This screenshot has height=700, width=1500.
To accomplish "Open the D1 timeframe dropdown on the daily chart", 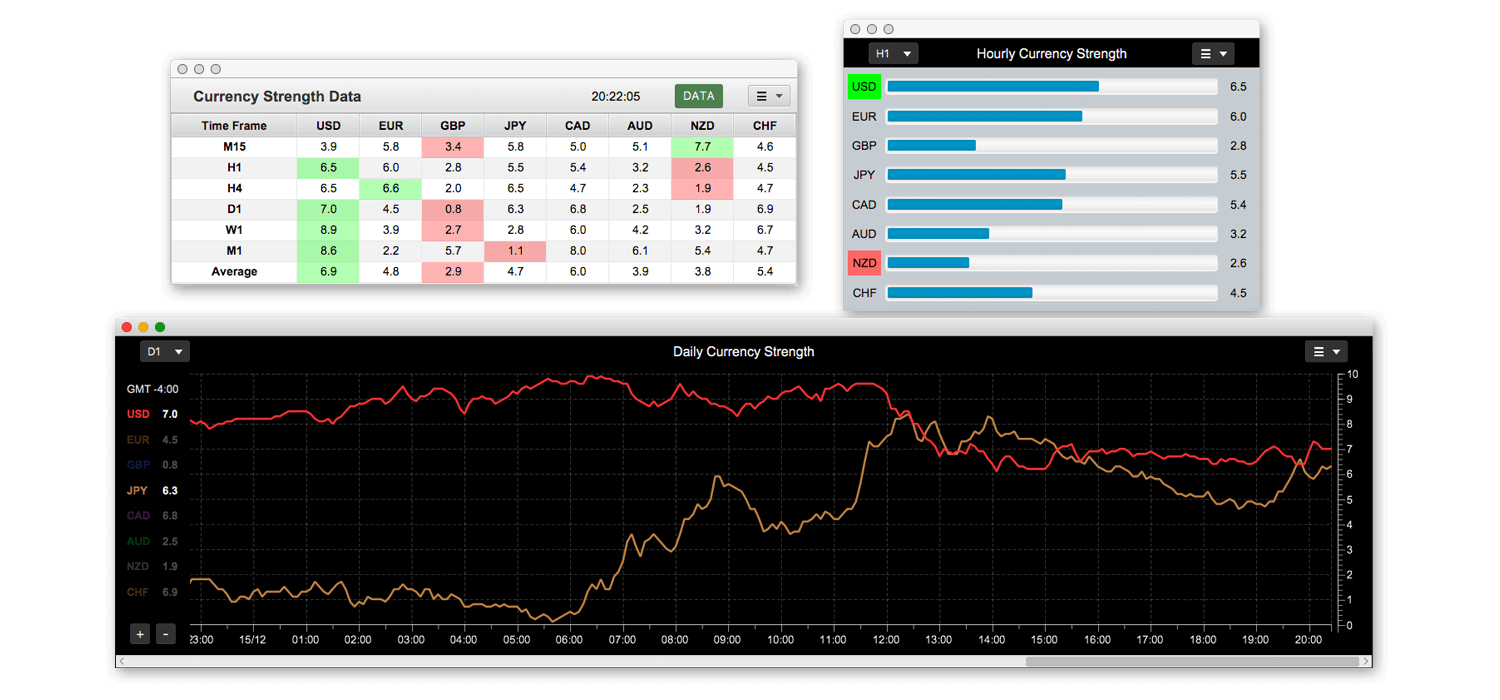I will click(x=164, y=351).
